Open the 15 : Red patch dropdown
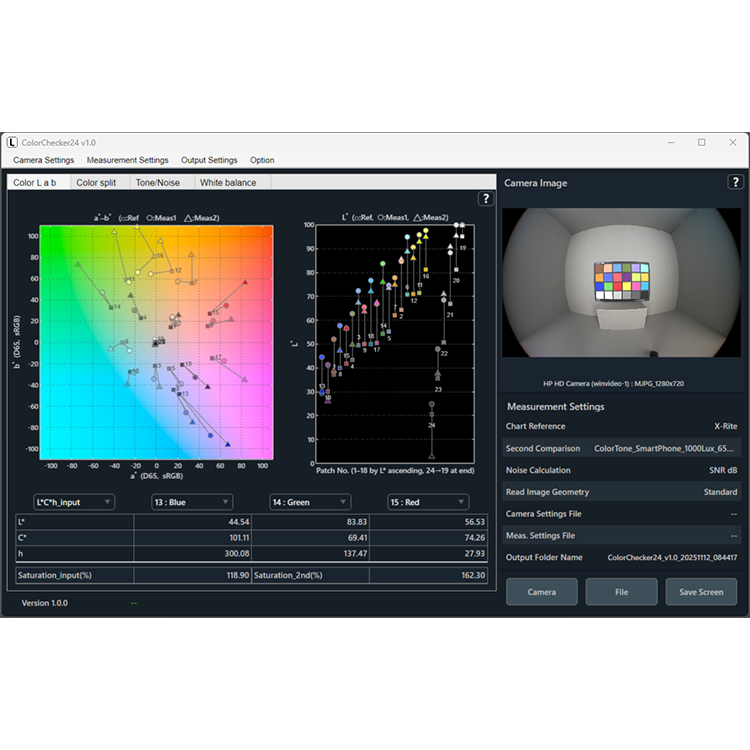 click(427, 502)
